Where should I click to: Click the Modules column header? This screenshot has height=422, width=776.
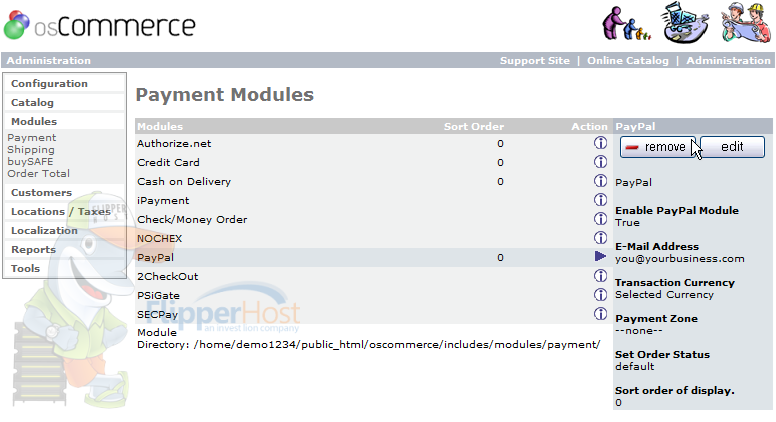coord(160,126)
